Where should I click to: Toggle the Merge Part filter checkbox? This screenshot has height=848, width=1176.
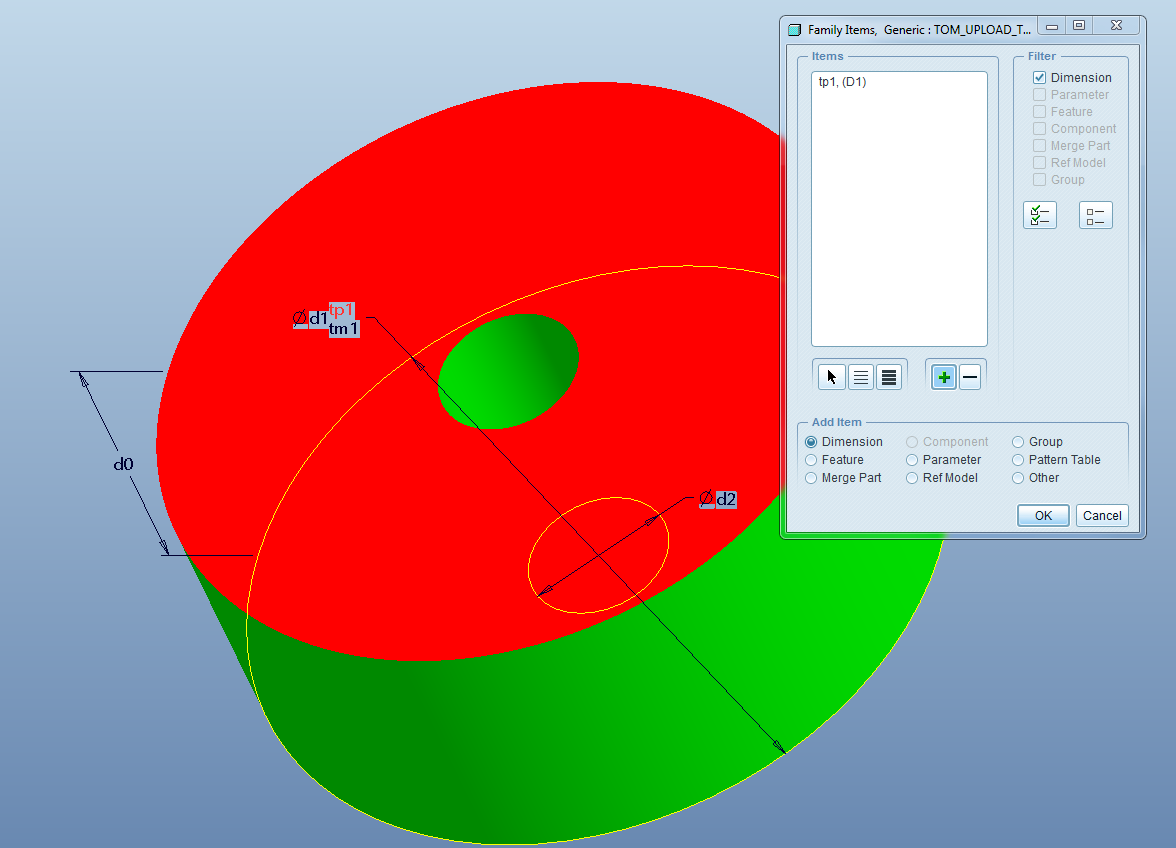[x=1040, y=145]
